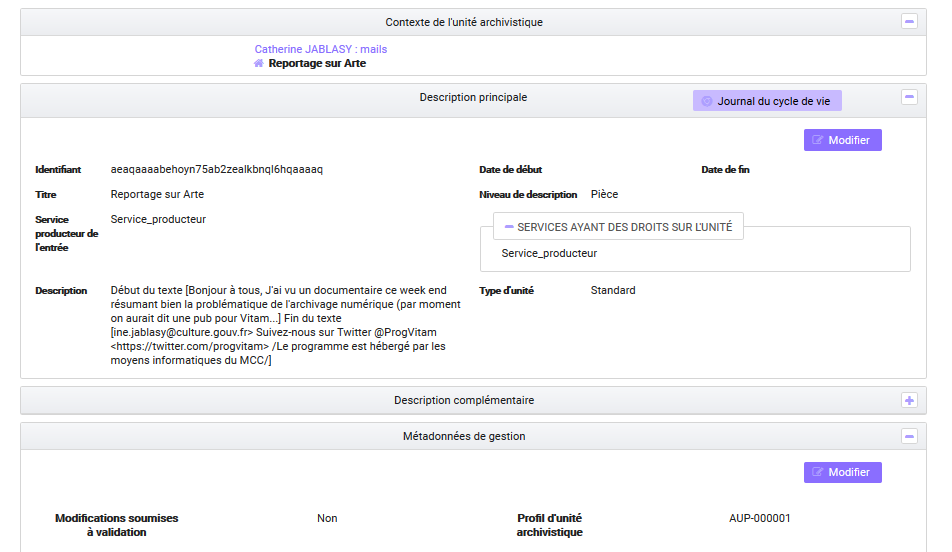Click the minus icon of Métadonnées de gestion
This screenshot has height=552, width=952.
tap(909, 436)
